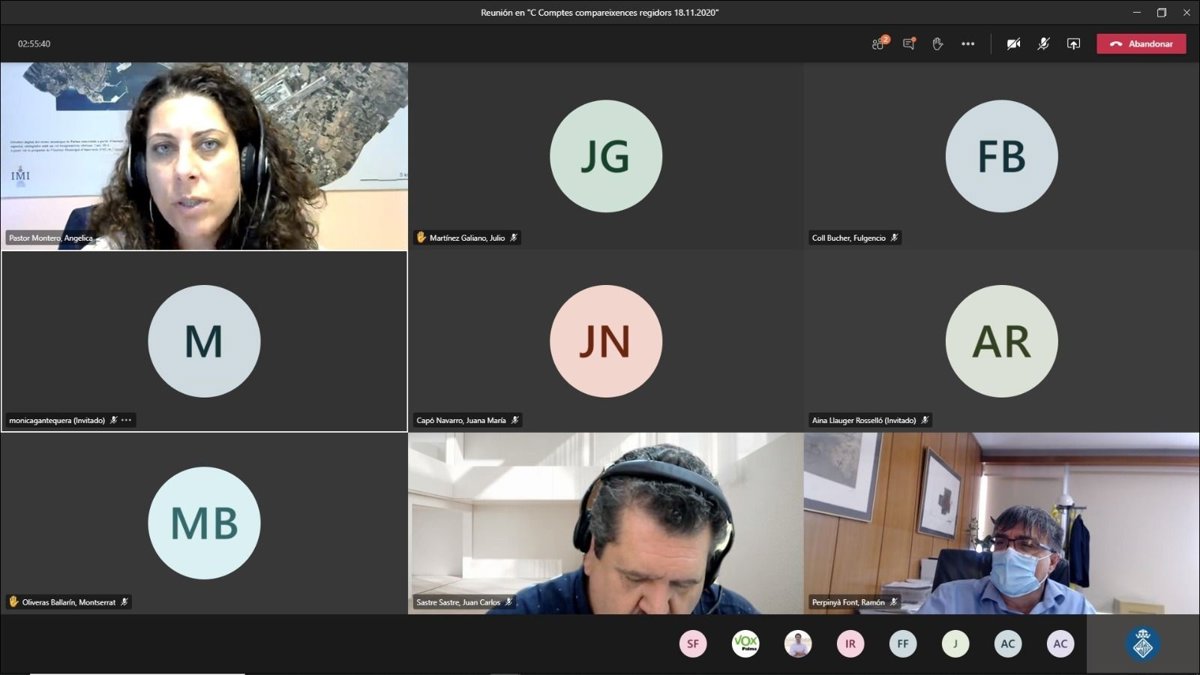Click the J participant avatar

tap(955, 644)
